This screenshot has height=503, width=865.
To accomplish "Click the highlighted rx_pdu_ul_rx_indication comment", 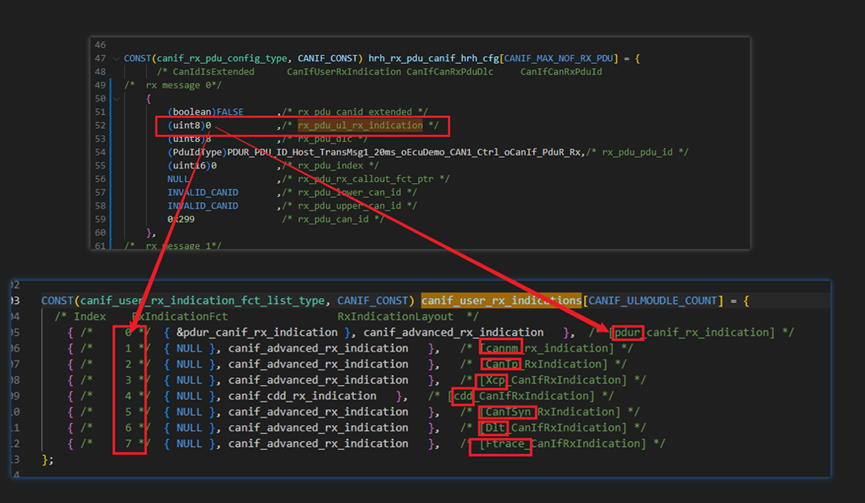I will 360,126.
